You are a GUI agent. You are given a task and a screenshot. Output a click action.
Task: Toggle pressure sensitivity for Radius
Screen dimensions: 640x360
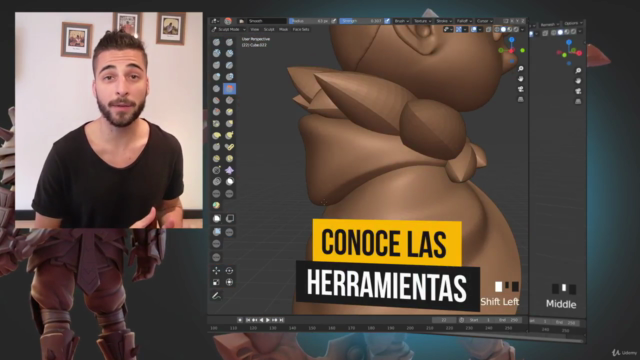pyautogui.click(x=334, y=21)
